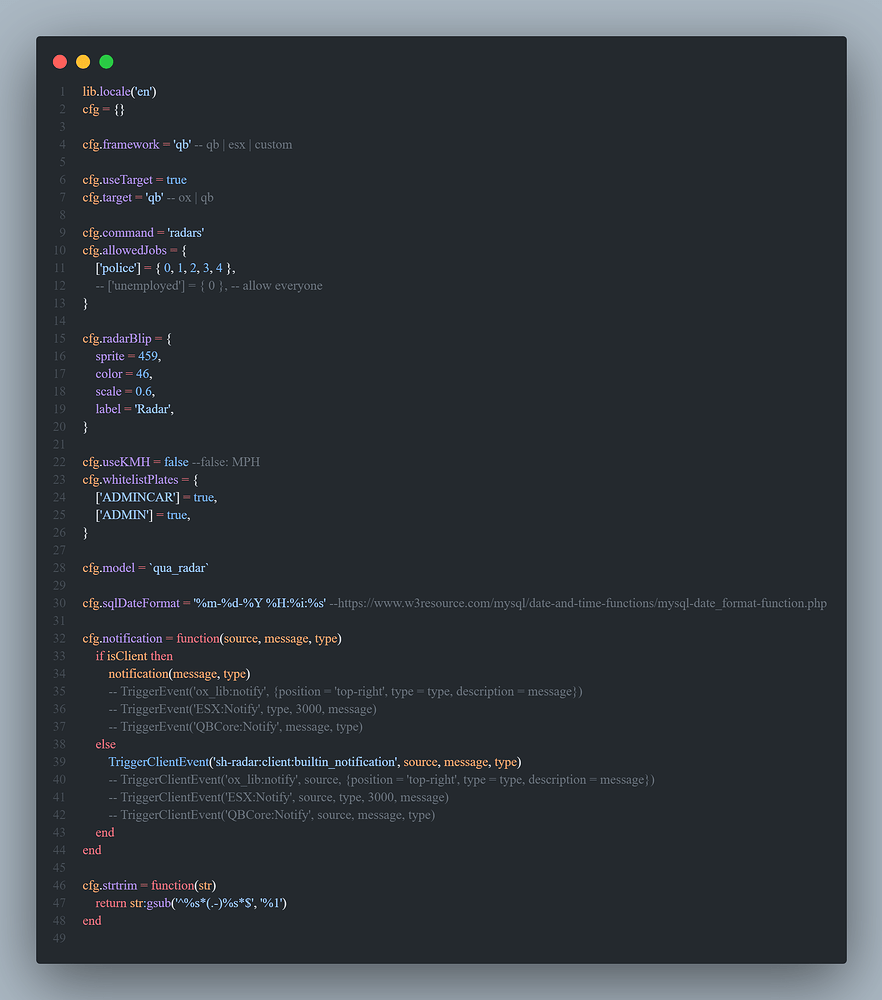This screenshot has width=882, height=1000.
Task: Click the 'qua_radar' model string
Action: [x=179, y=568]
